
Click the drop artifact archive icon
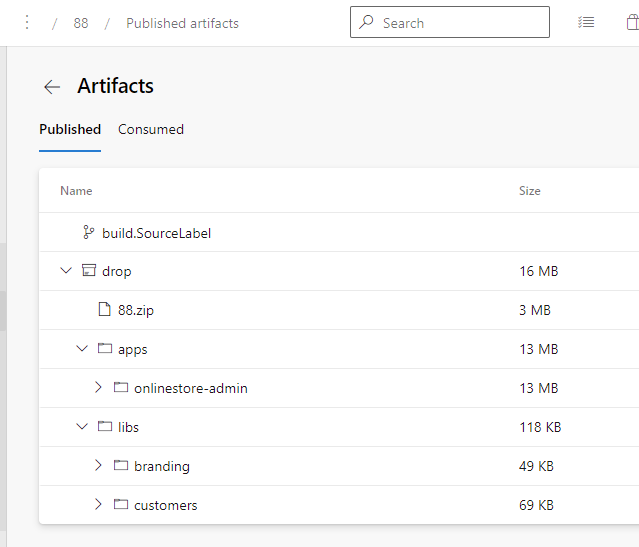click(x=88, y=271)
